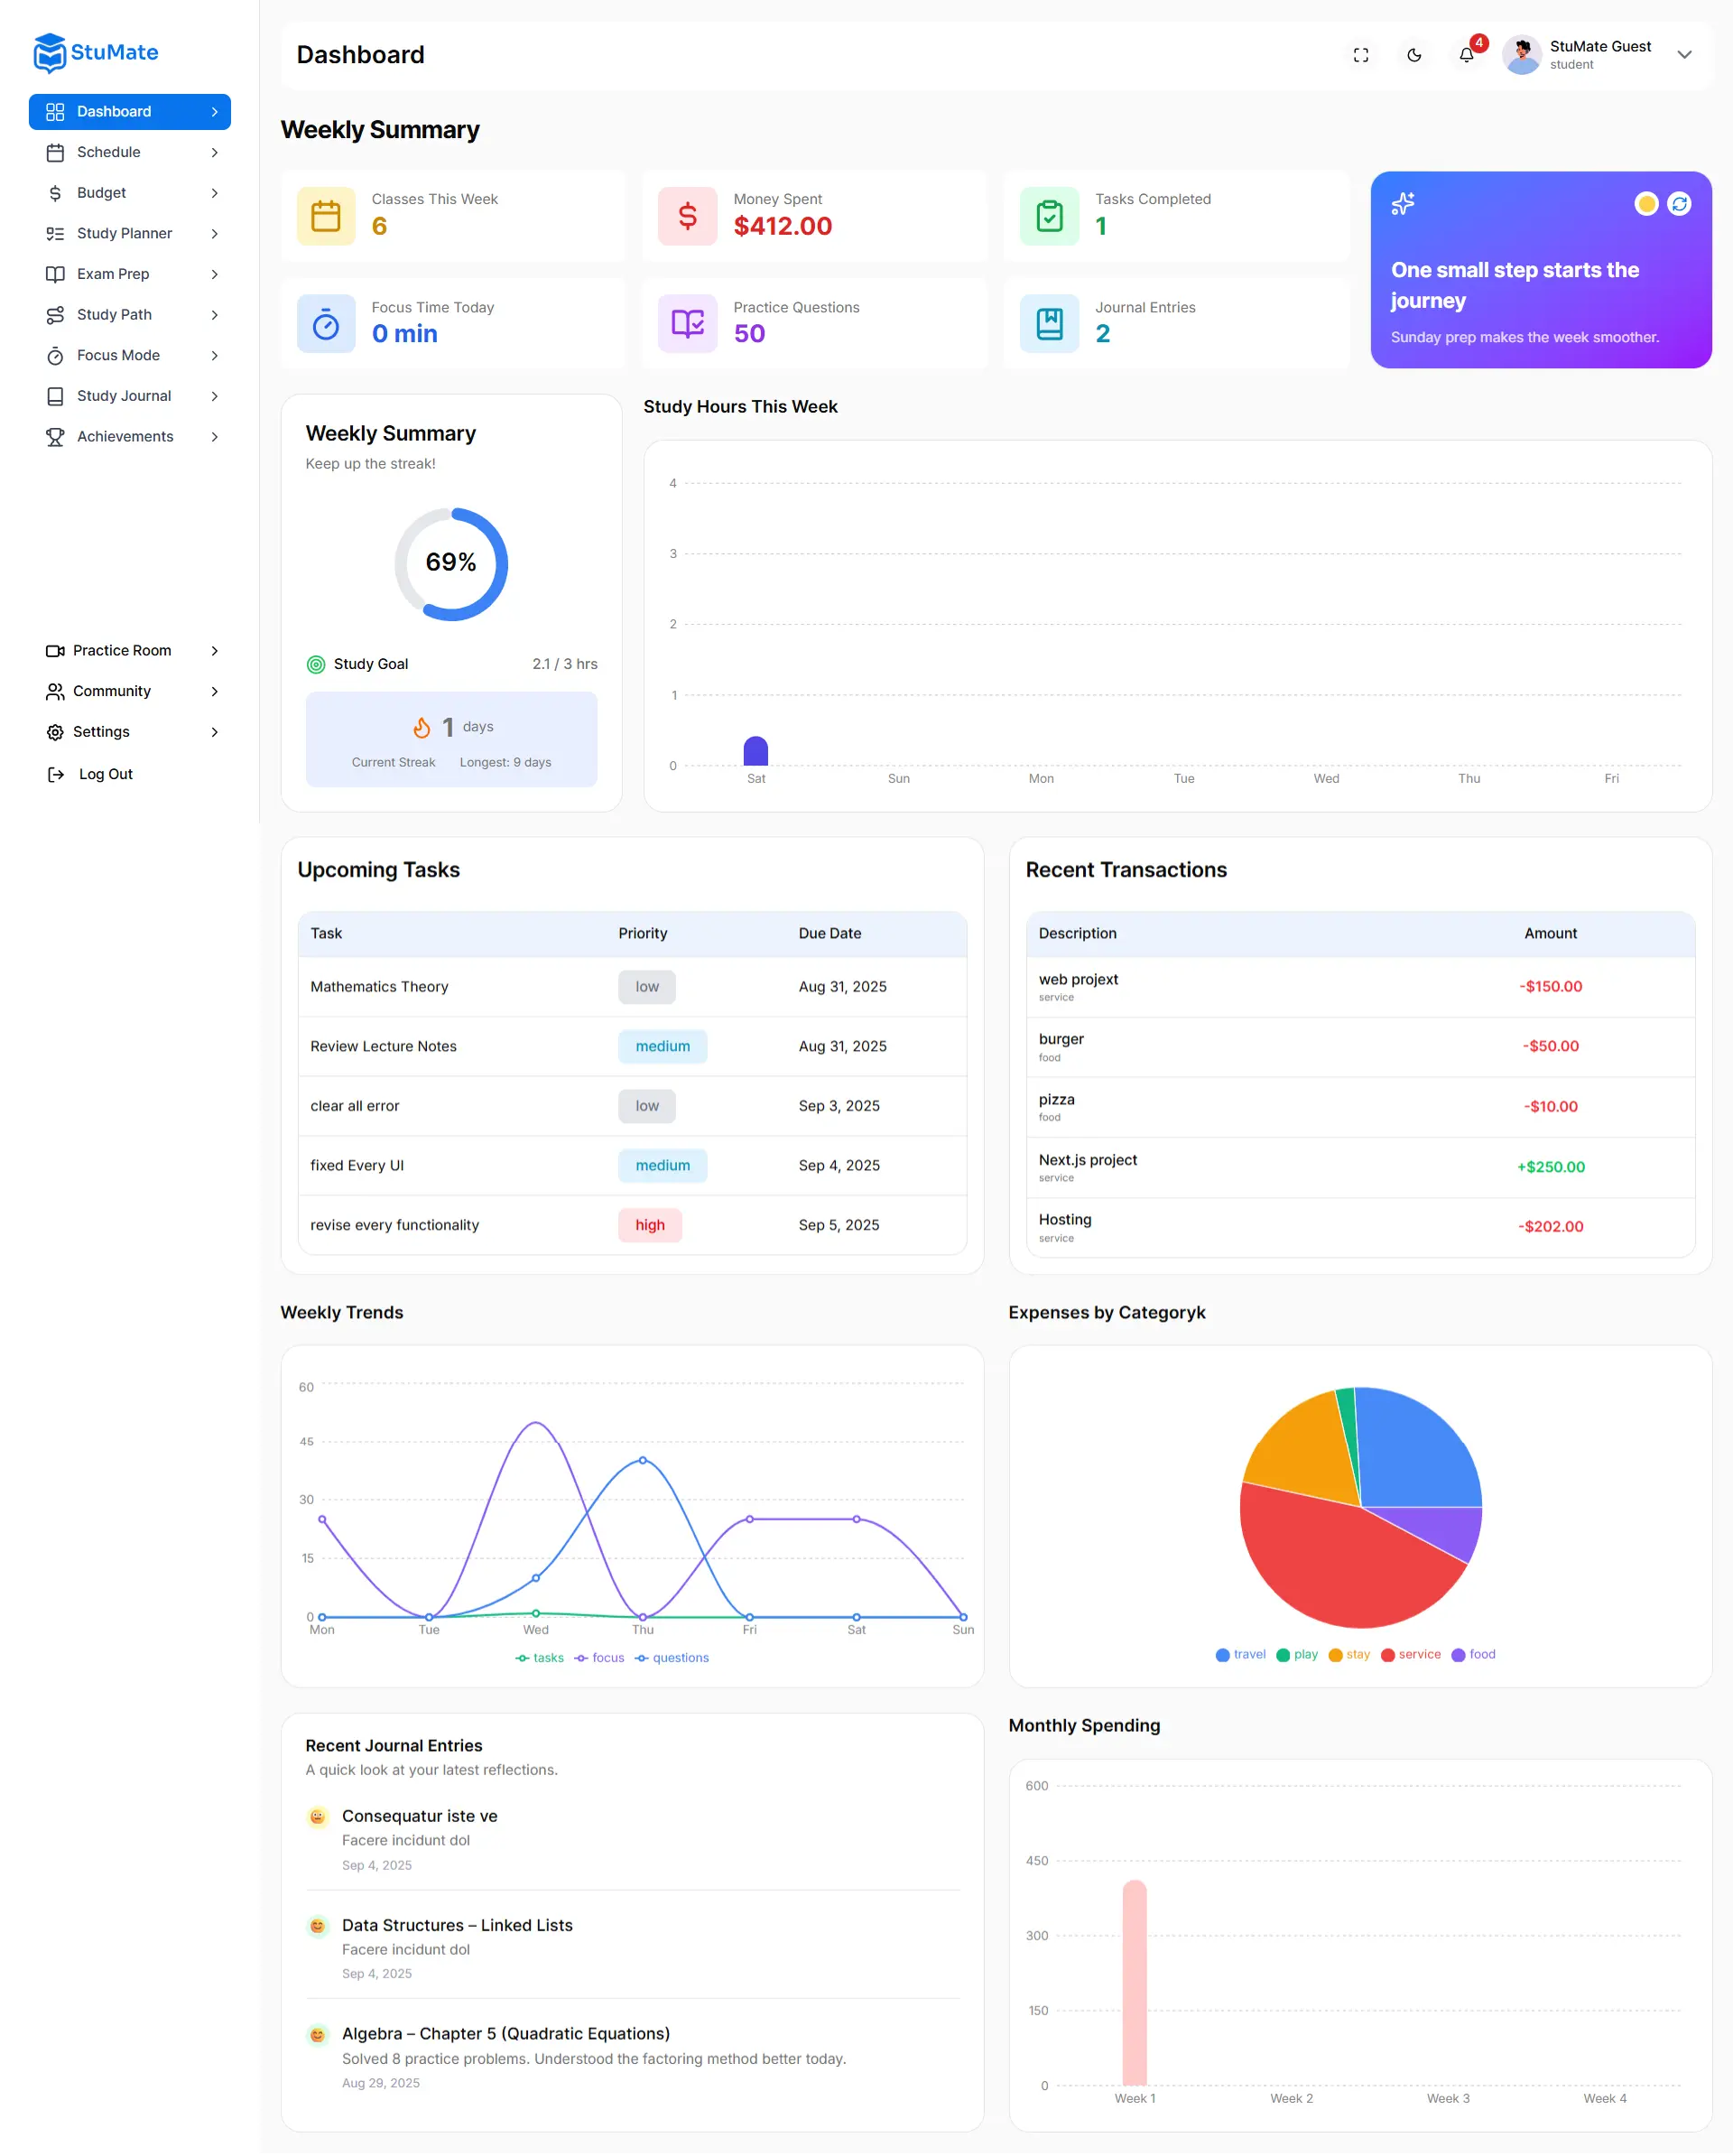Open Focus Mode from the sidebar

pos(118,355)
